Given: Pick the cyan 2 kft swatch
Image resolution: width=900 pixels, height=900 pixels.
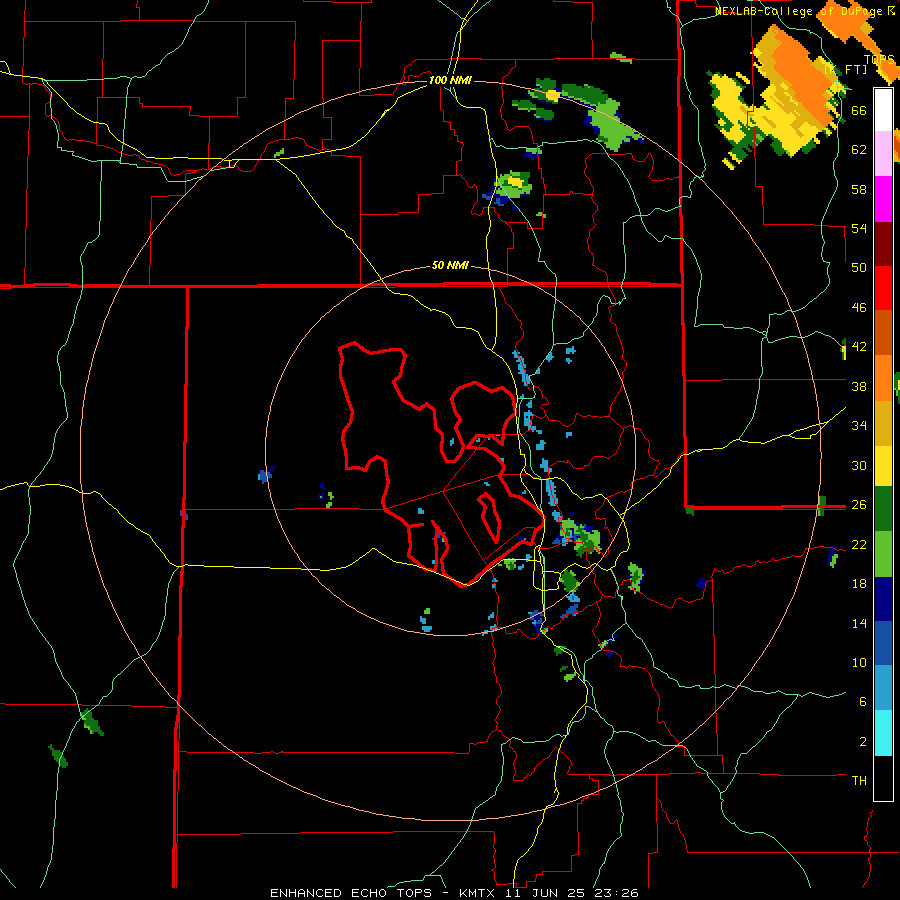Looking at the screenshot, I should click(x=883, y=733).
